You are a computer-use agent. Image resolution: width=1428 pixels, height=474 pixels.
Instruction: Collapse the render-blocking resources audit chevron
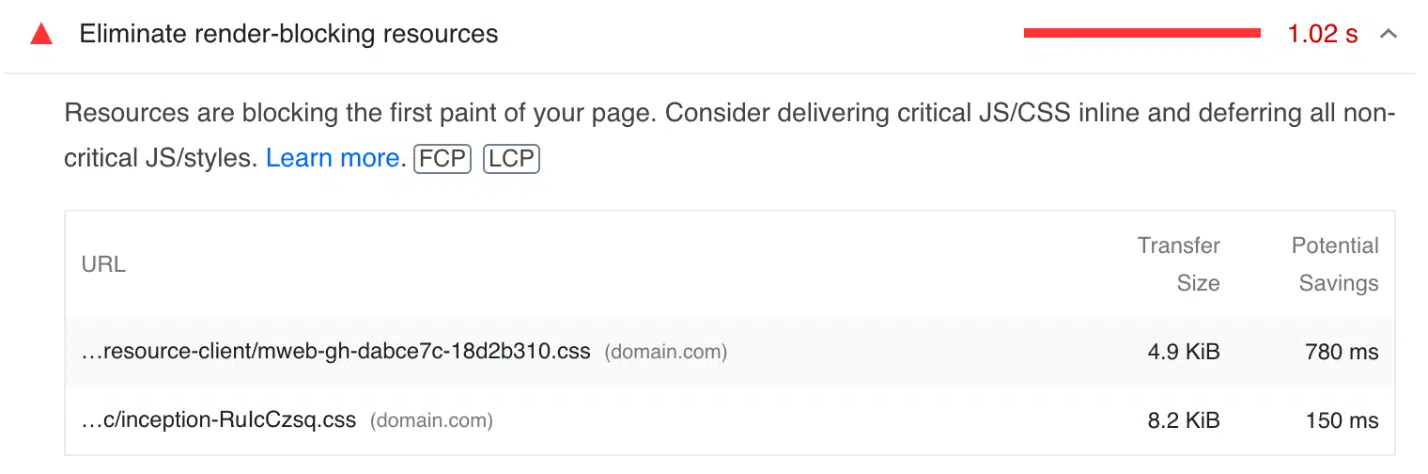[x=1388, y=34]
